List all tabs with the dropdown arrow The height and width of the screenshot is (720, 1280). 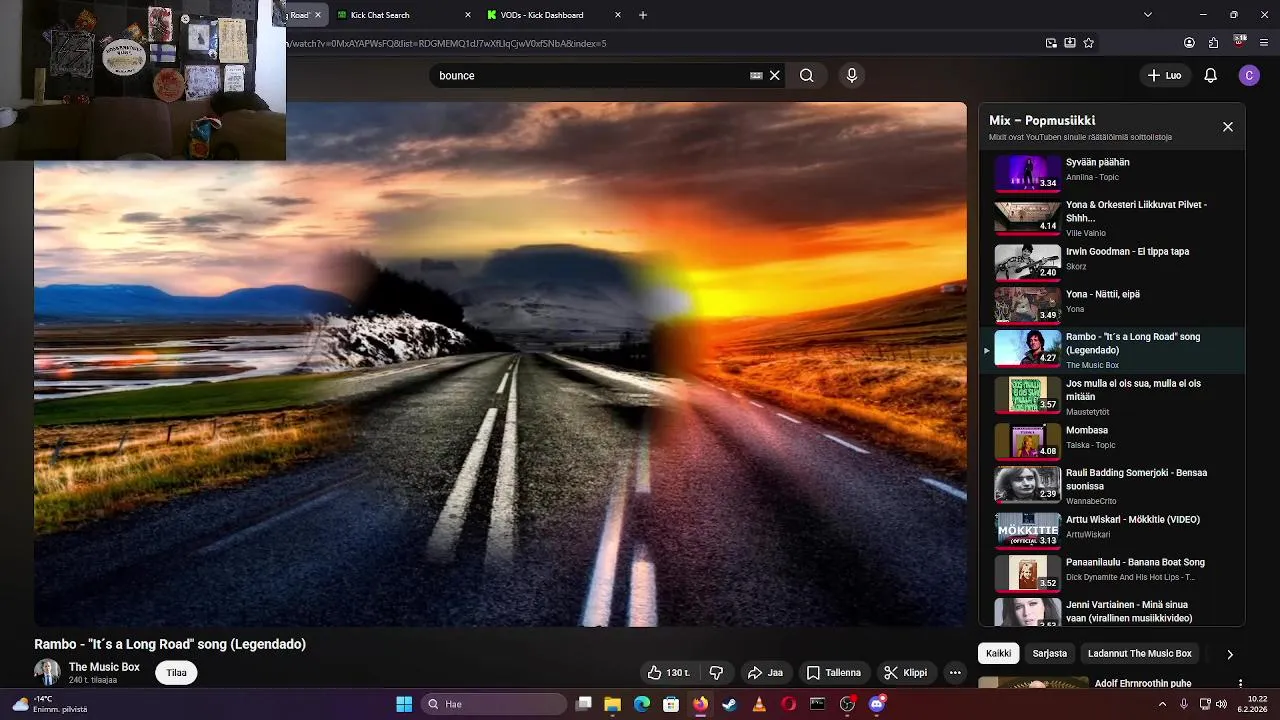tap(1147, 15)
